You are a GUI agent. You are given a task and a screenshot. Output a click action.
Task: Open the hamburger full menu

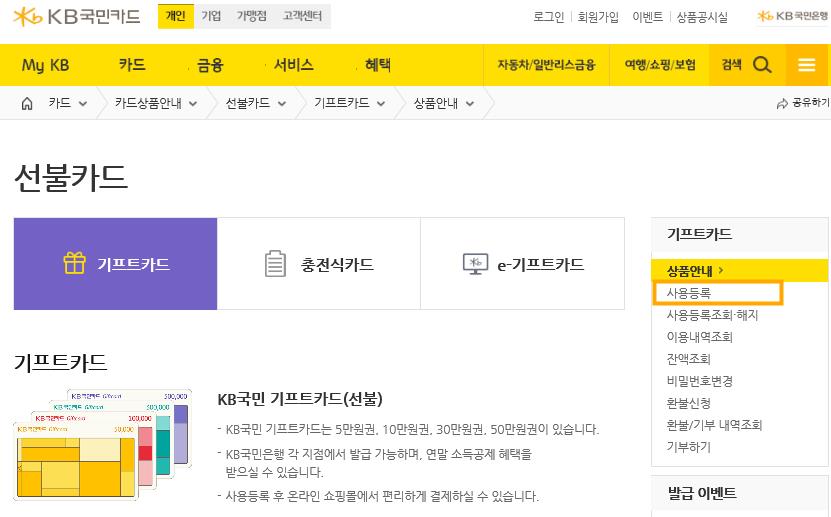tap(807, 65)
